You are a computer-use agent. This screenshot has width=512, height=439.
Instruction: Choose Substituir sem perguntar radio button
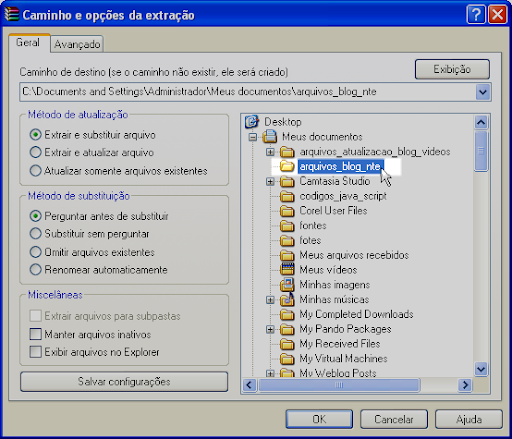coord(36,233)
